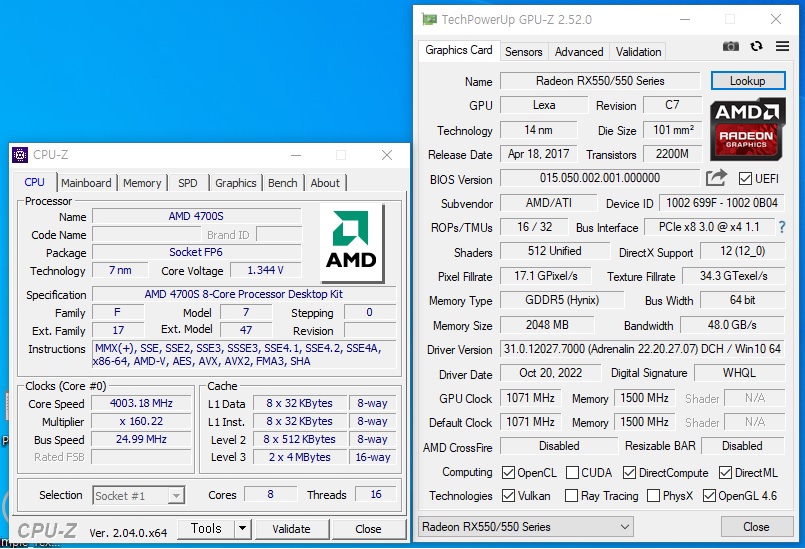Click the Lookup button in GPU-Z
This screenshot has width=805, height=549.
(x=748, y=81)
